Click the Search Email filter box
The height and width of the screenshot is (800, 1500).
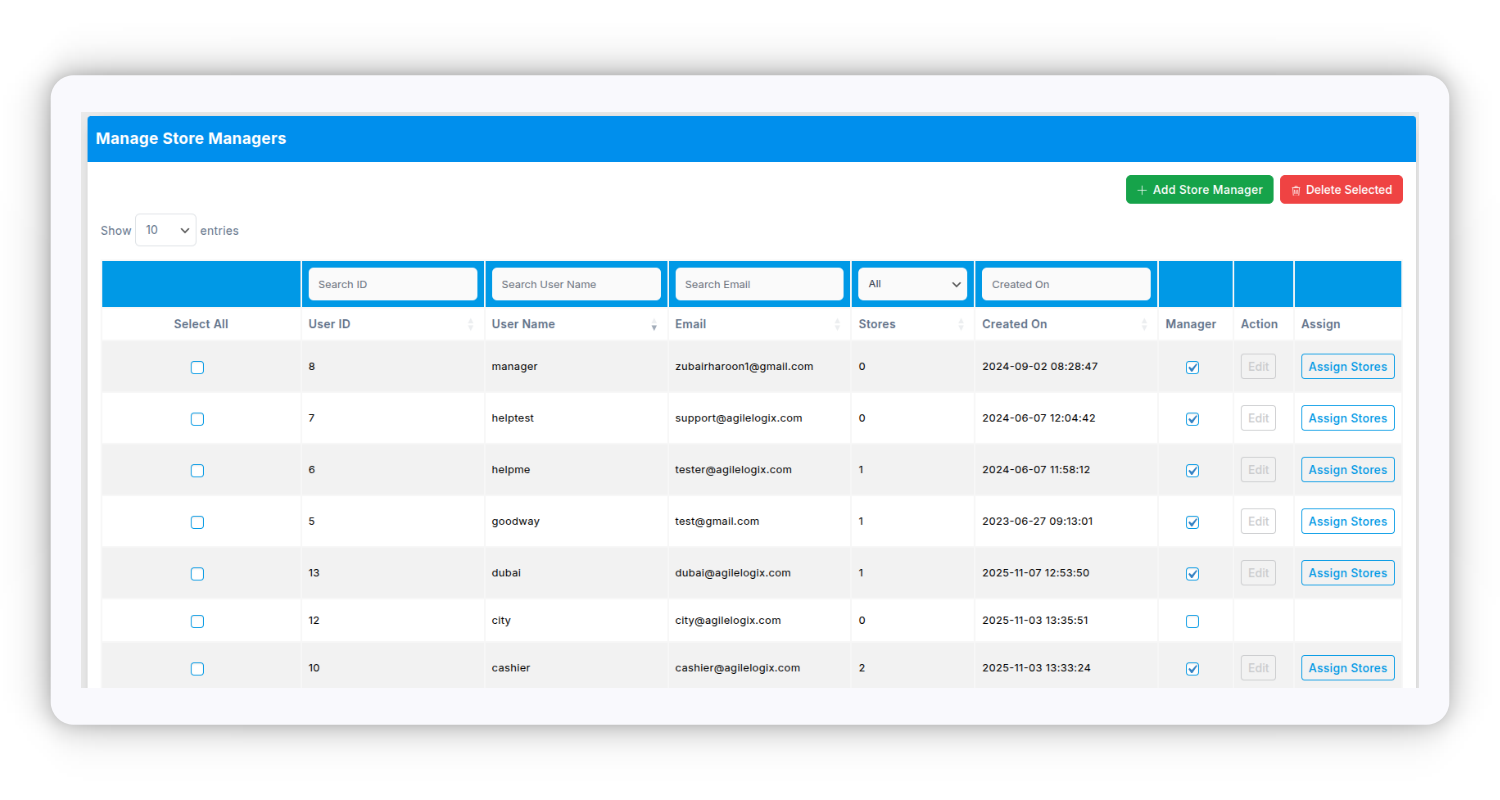pos(759,284)
